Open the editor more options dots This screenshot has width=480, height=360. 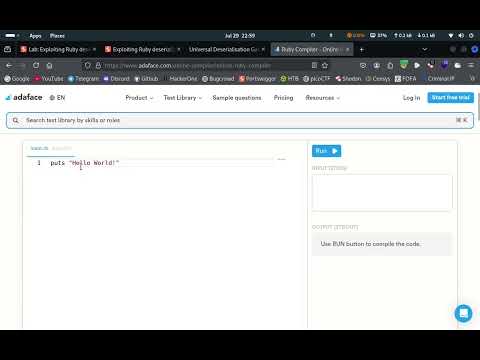(x=282, y=159)
